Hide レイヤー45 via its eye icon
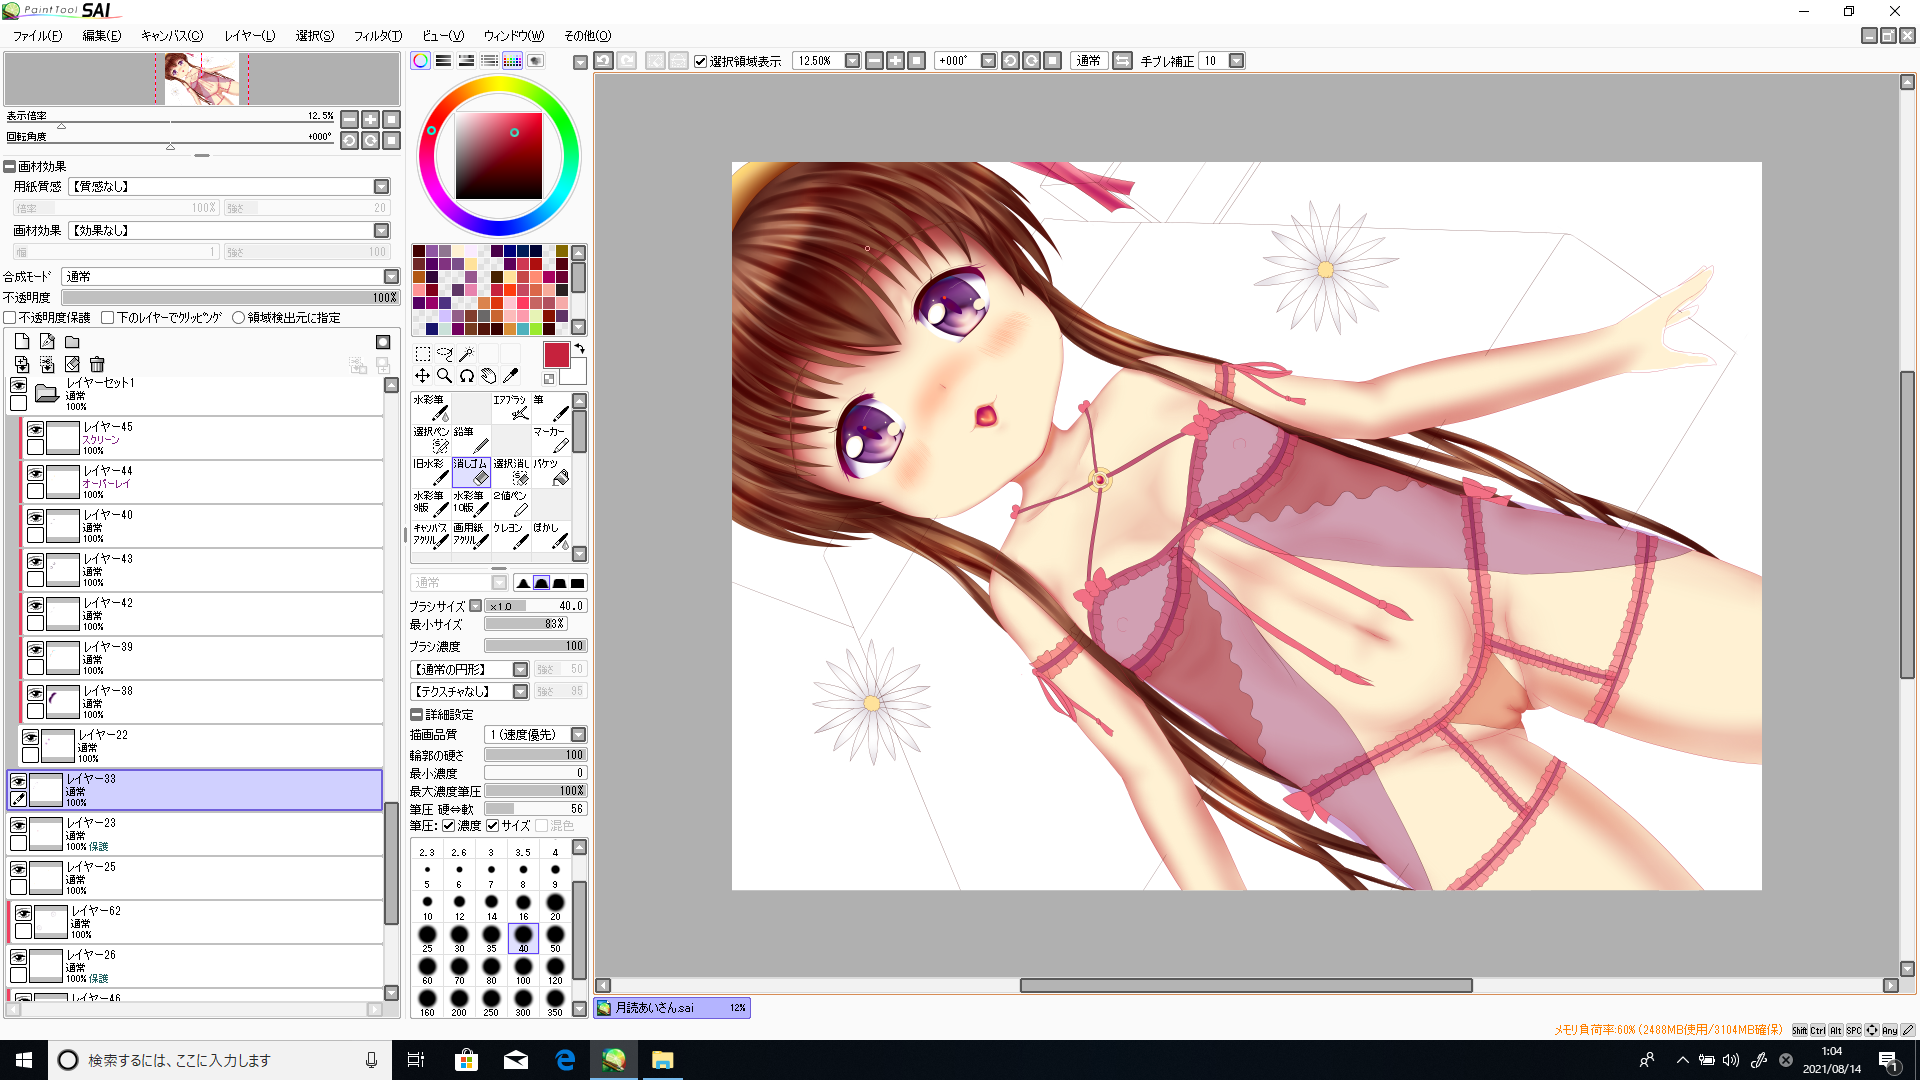Screen dimensions: 1920x1080 point(35,430)
